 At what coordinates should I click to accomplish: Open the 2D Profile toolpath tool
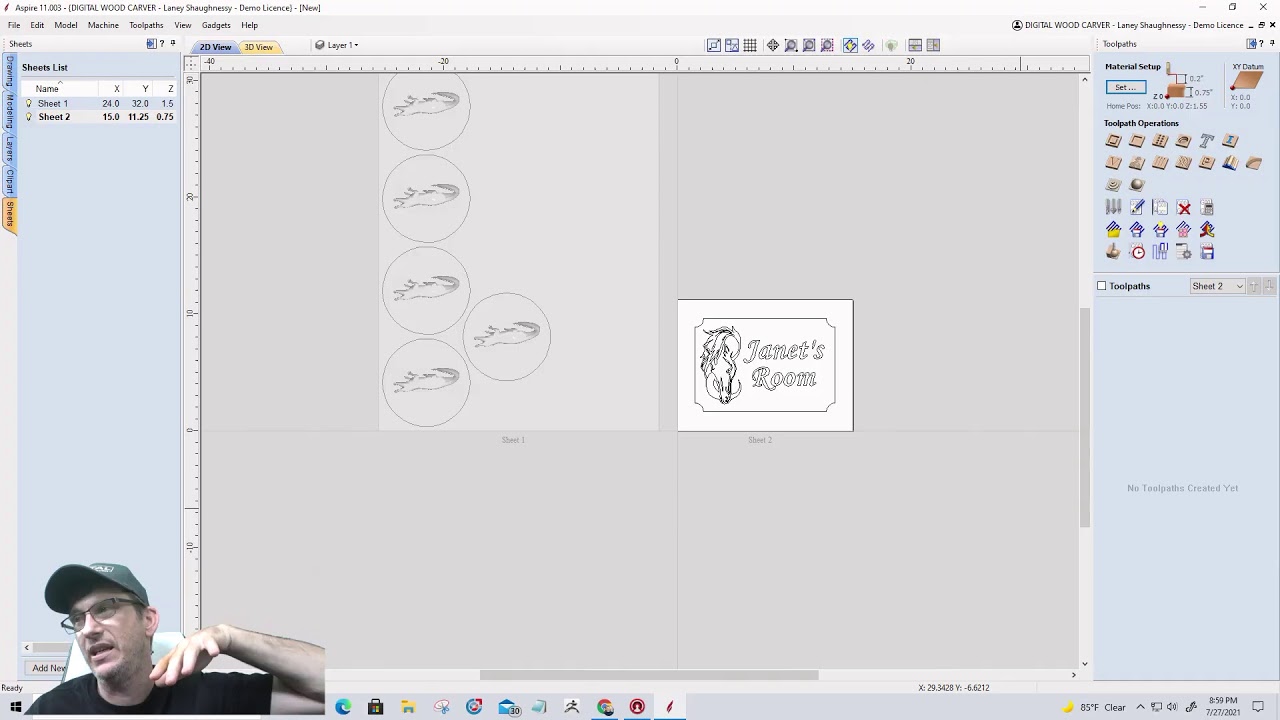1113,141
